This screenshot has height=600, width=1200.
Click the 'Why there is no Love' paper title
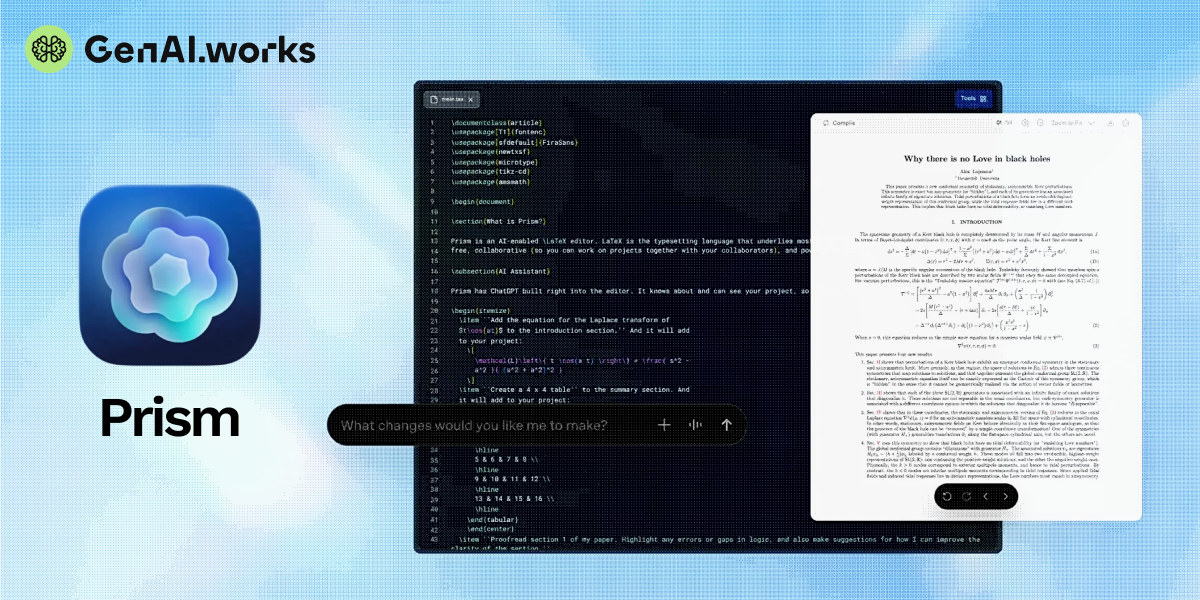coord(975,158)
